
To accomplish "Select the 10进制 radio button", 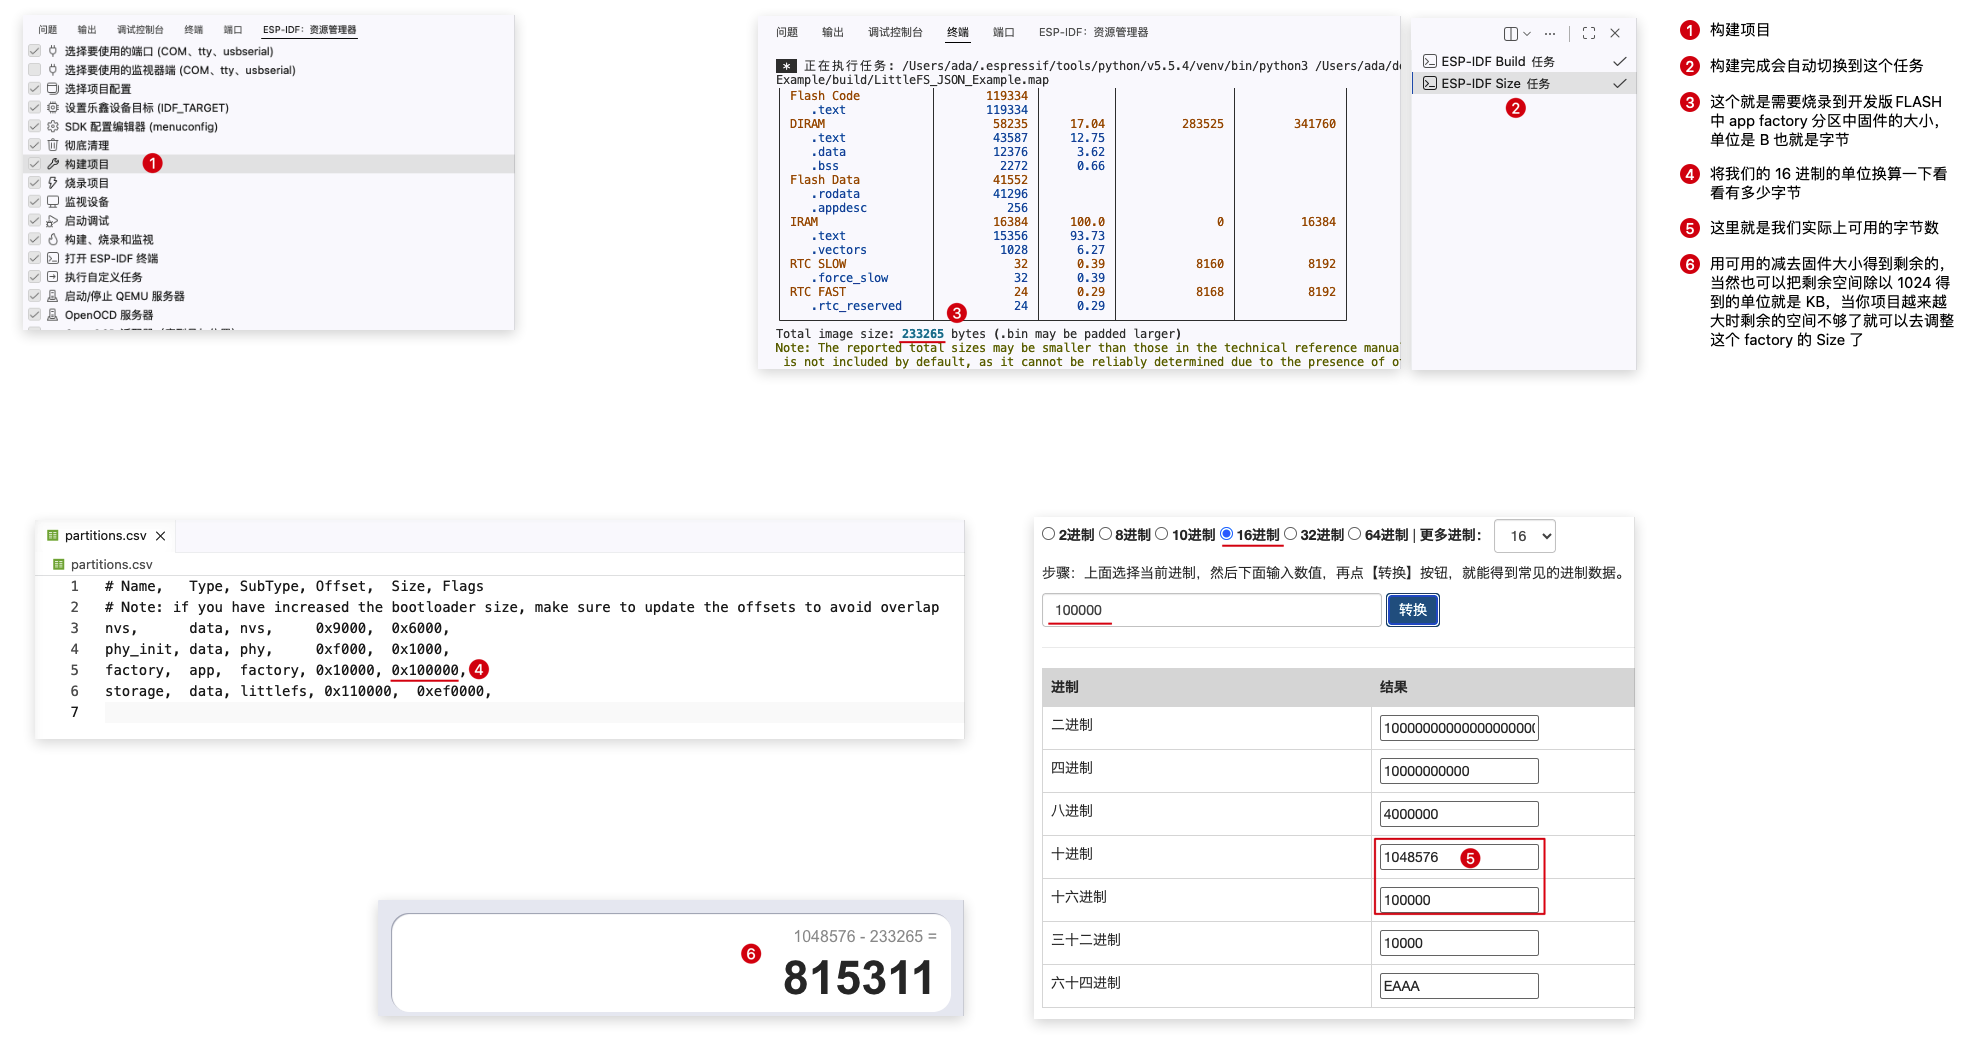I will pyautogui.click(x=1162, y=534).
